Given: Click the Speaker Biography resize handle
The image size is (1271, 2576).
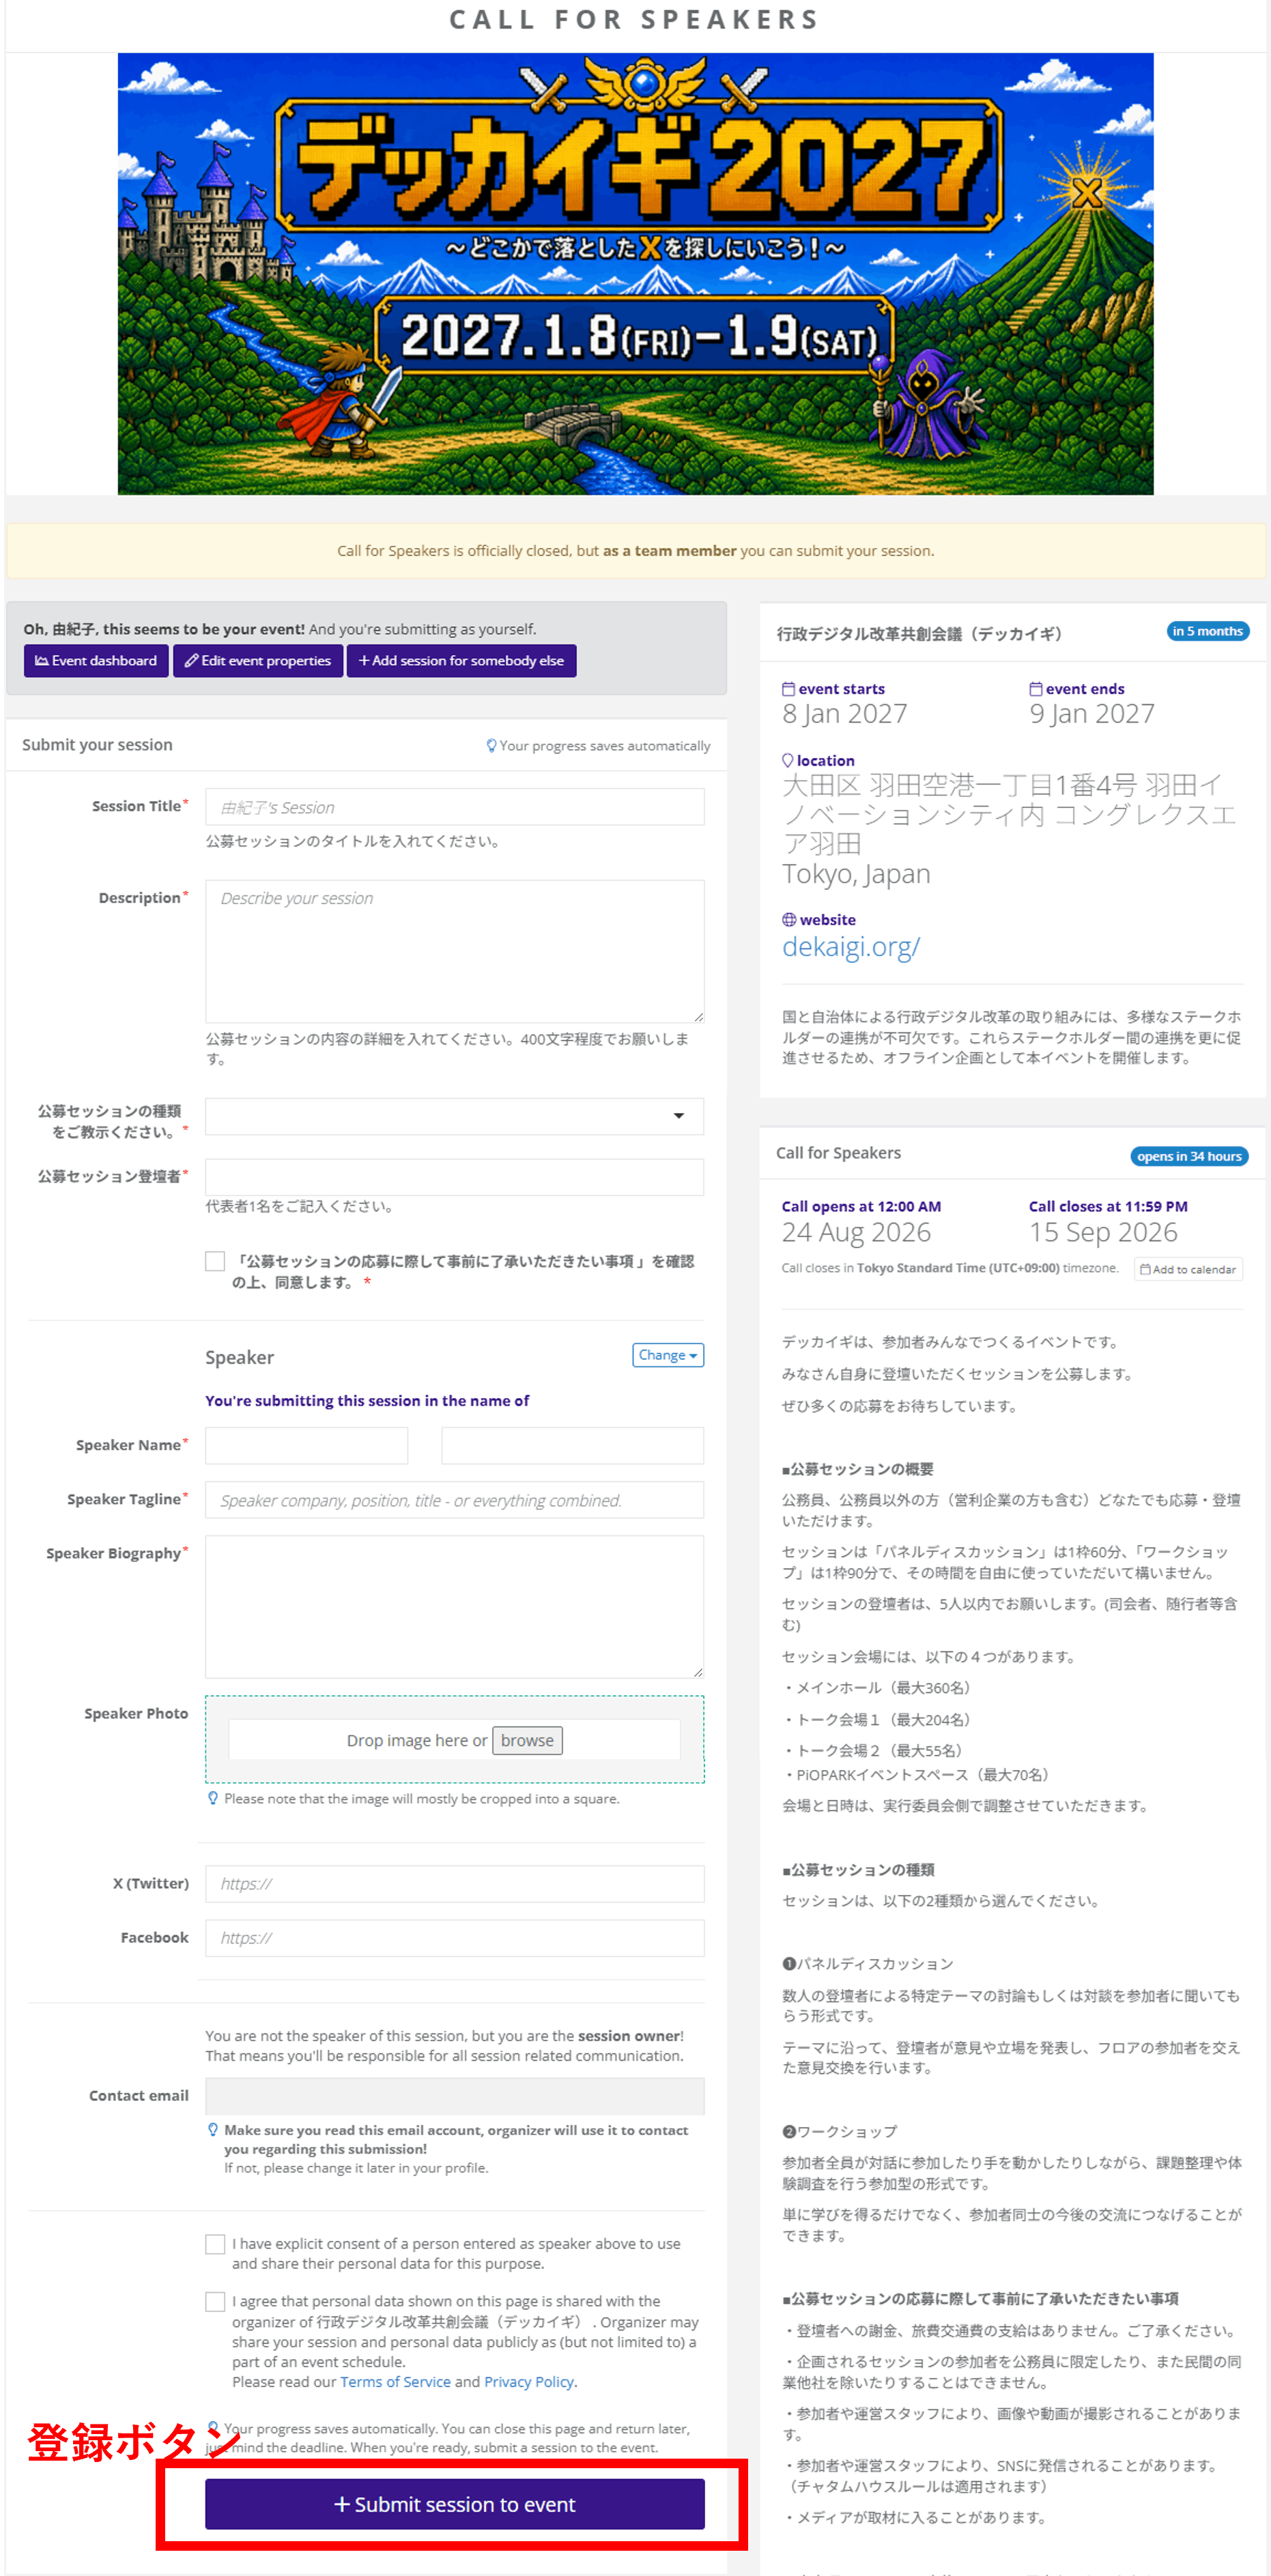Looking at the screenshot, I should point(698,1672).
